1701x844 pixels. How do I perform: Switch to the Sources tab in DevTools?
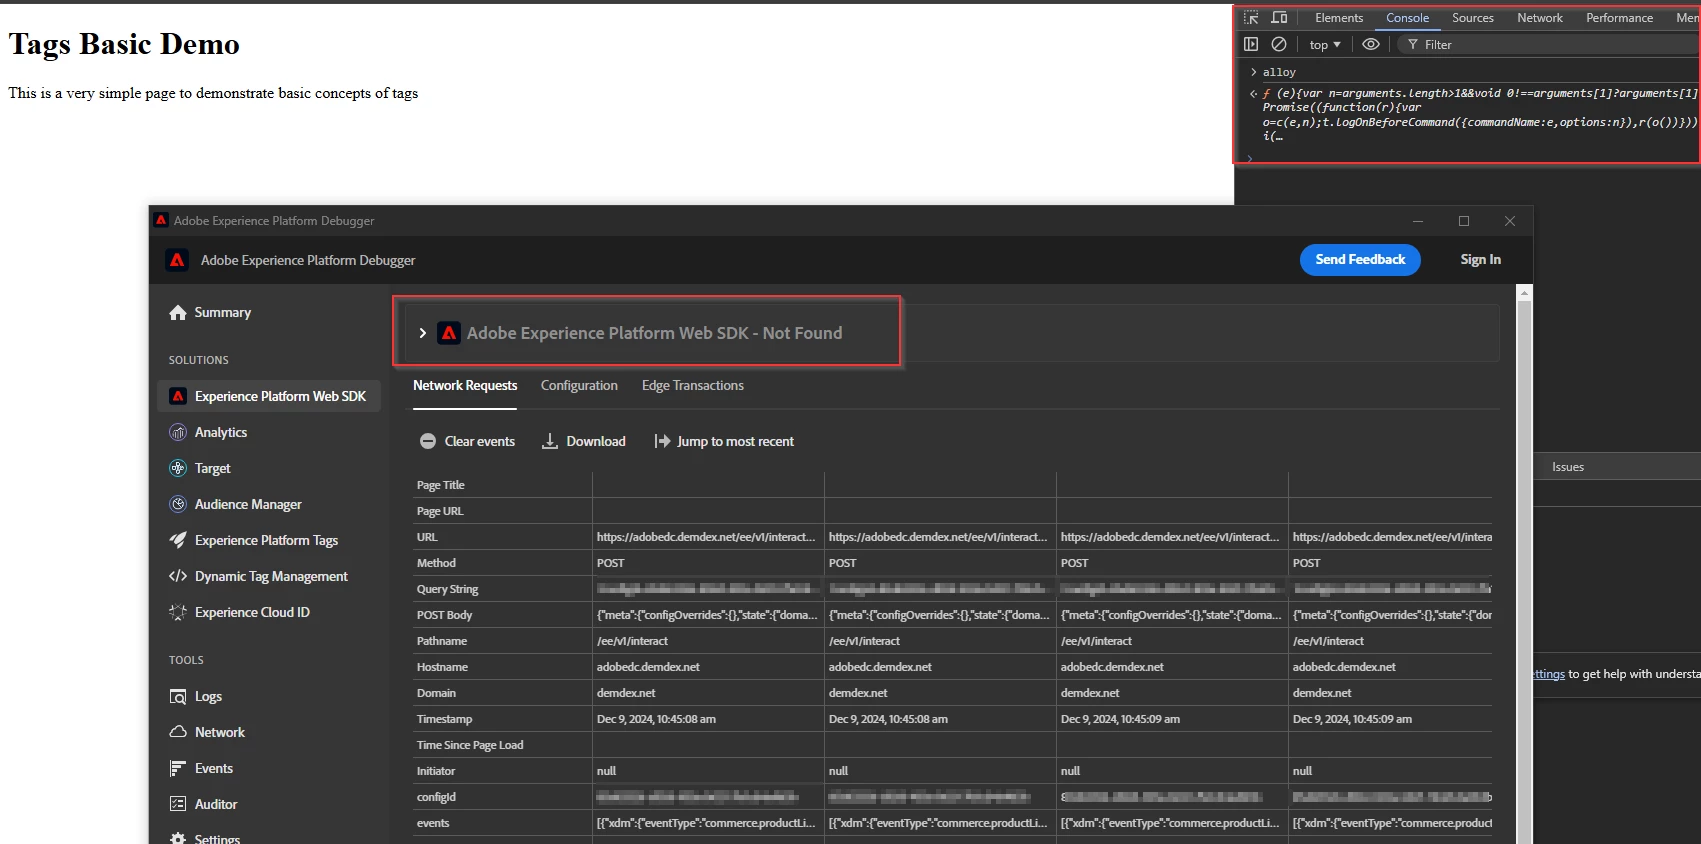tap(1473, 18)
